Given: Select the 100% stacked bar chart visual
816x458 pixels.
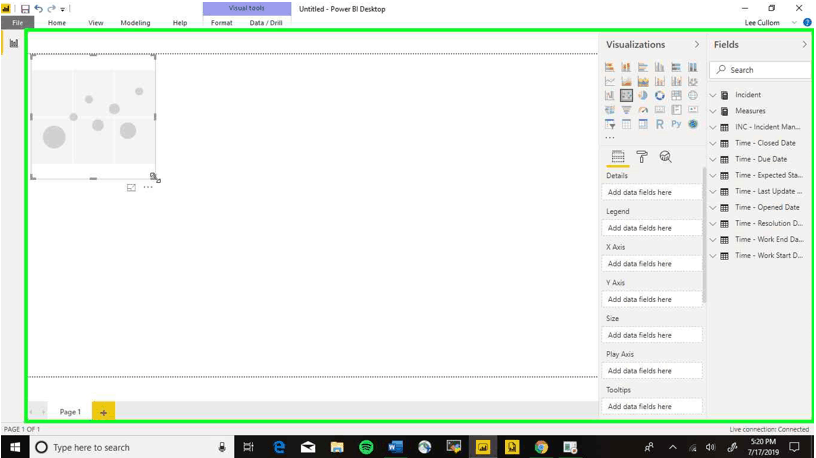Looking at the screenshot, I should point(676,67).
